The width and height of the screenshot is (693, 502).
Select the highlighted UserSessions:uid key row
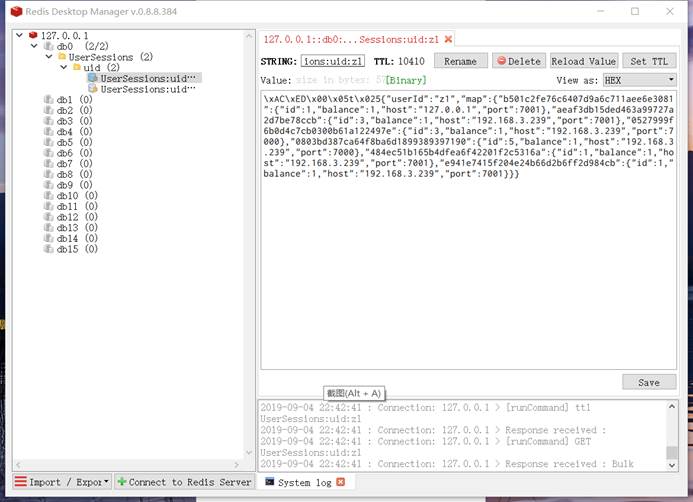(x=144, y=78)
